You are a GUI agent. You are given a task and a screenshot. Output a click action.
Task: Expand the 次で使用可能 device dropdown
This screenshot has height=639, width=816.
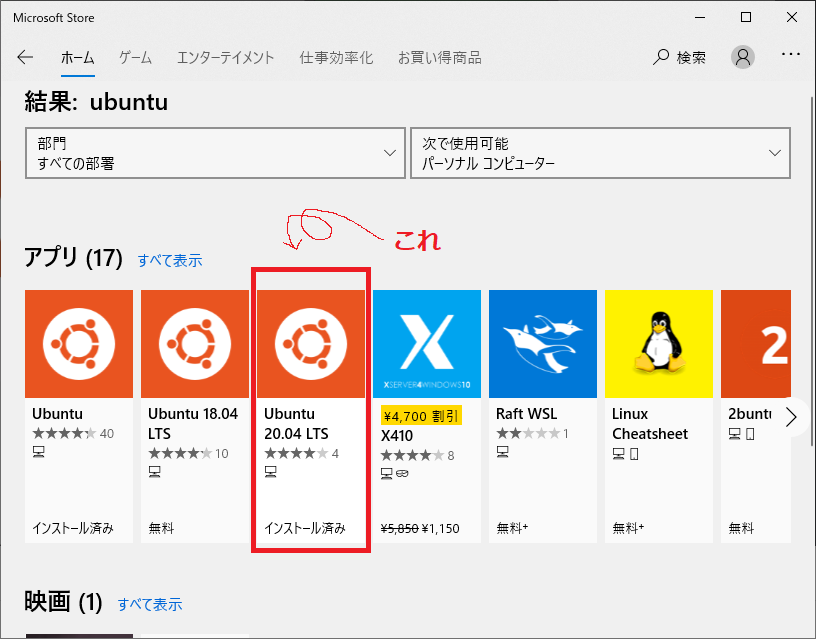point(601,153)
